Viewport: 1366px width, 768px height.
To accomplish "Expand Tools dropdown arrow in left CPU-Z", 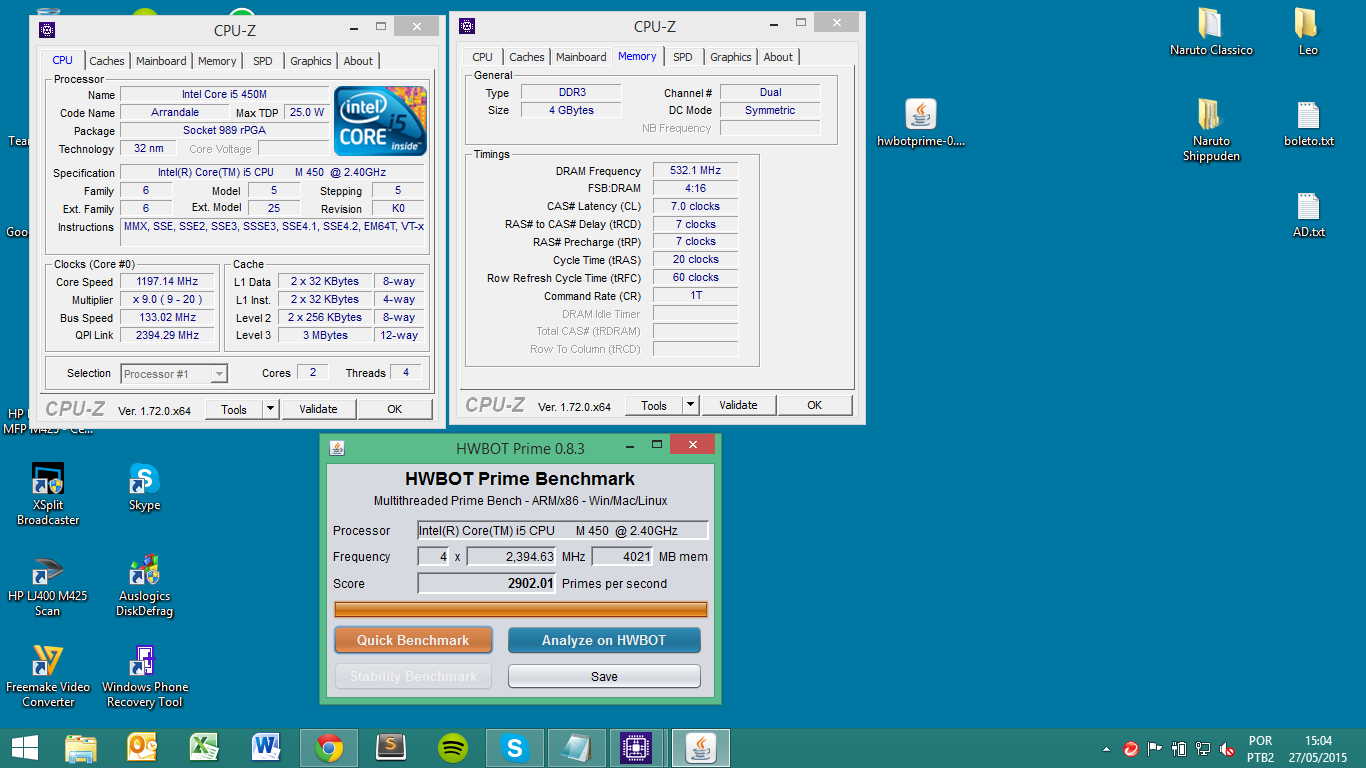I will [x=270, y=409].
